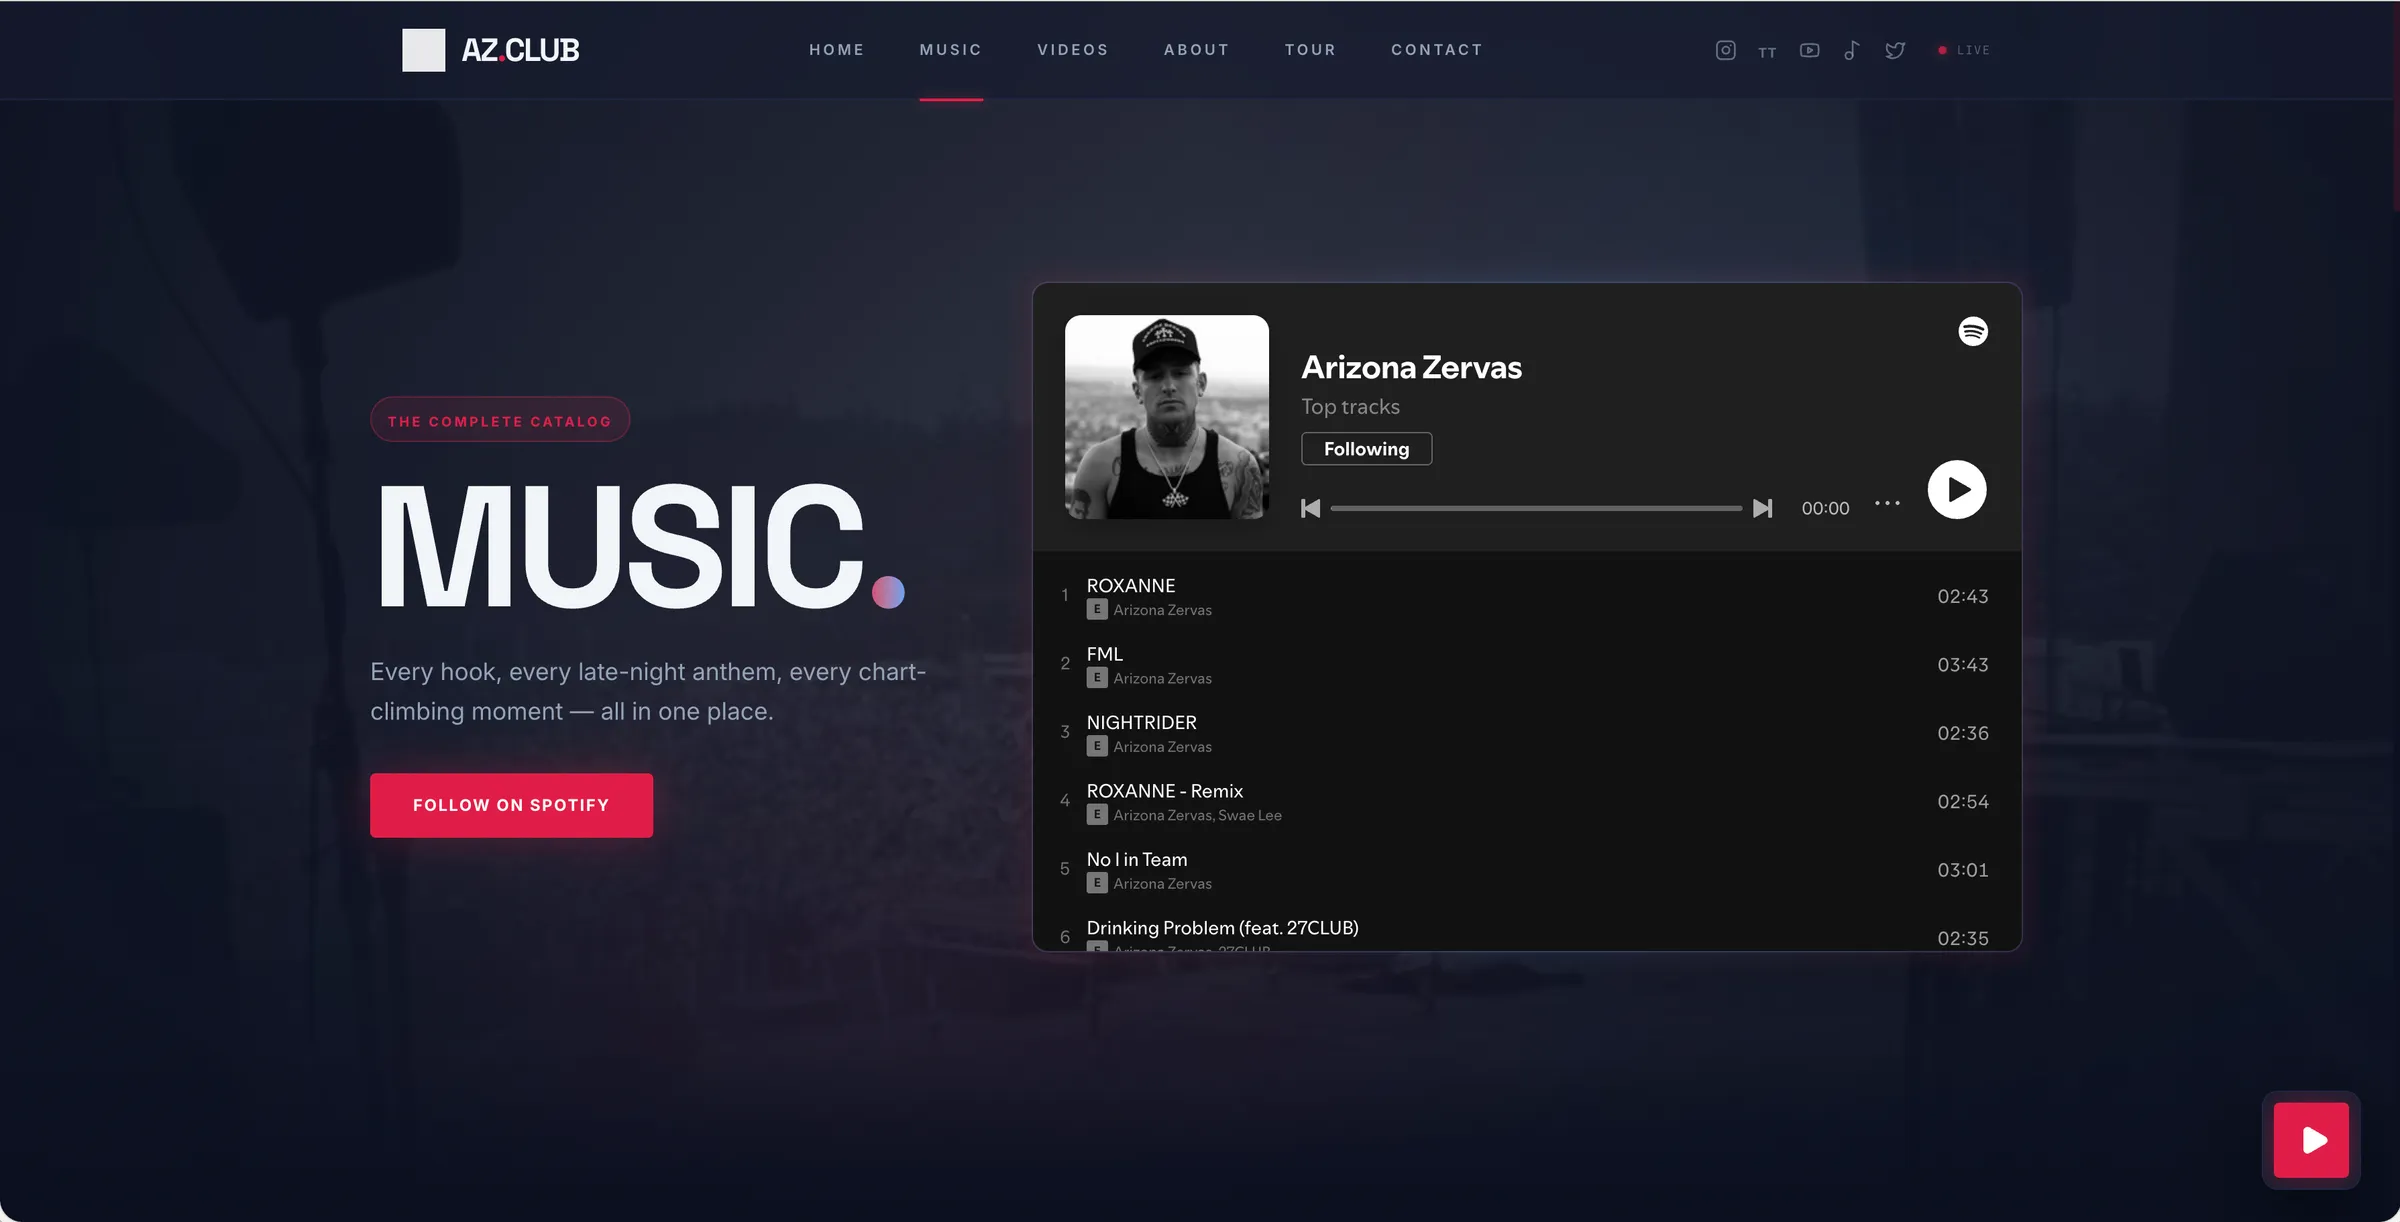This screenshot has width=2400, height=1222.
Task: Click the red LIVE indicator in the header
Action: point(1964,50)
